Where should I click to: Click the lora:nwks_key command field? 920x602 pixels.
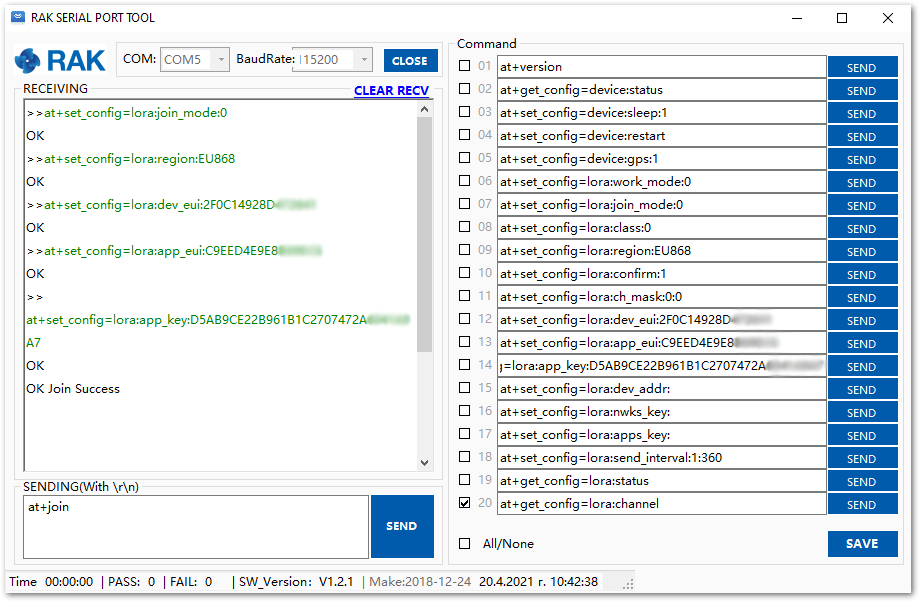(x=661, y=412)
